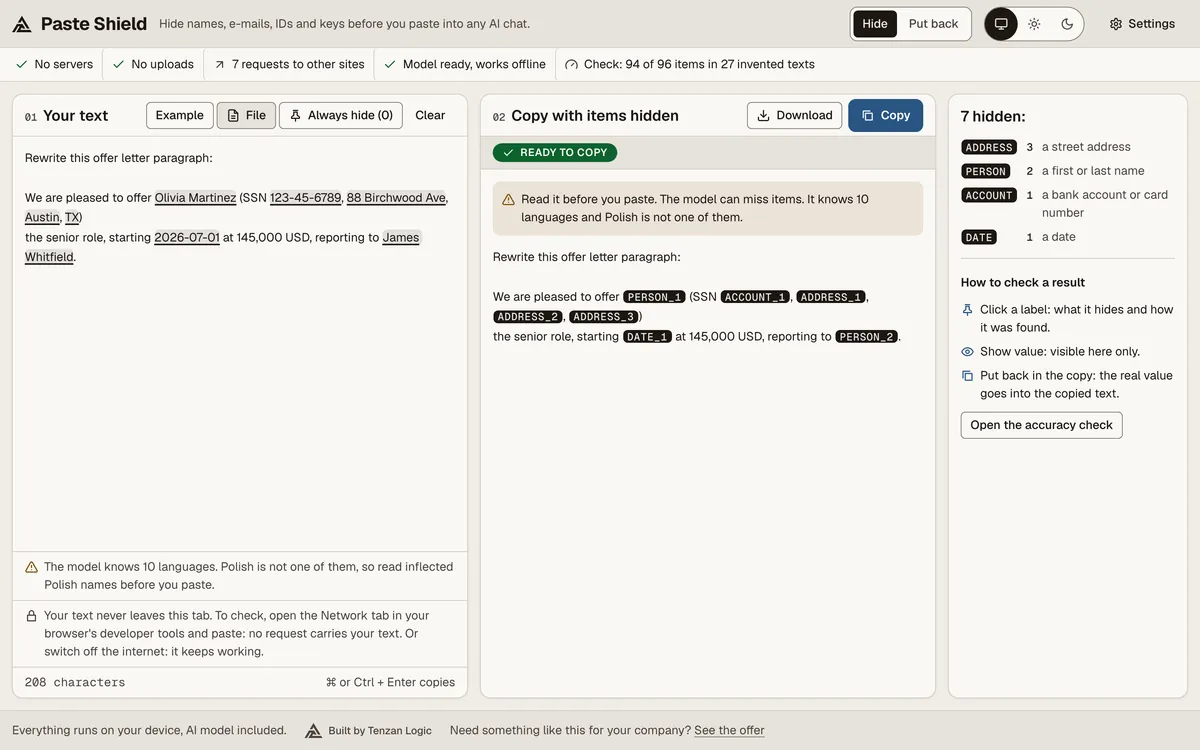The height and width of the screenshot is (750, 1200).
Task: Click underlined 88 Birchwood Ave
Action: point(396,198)
